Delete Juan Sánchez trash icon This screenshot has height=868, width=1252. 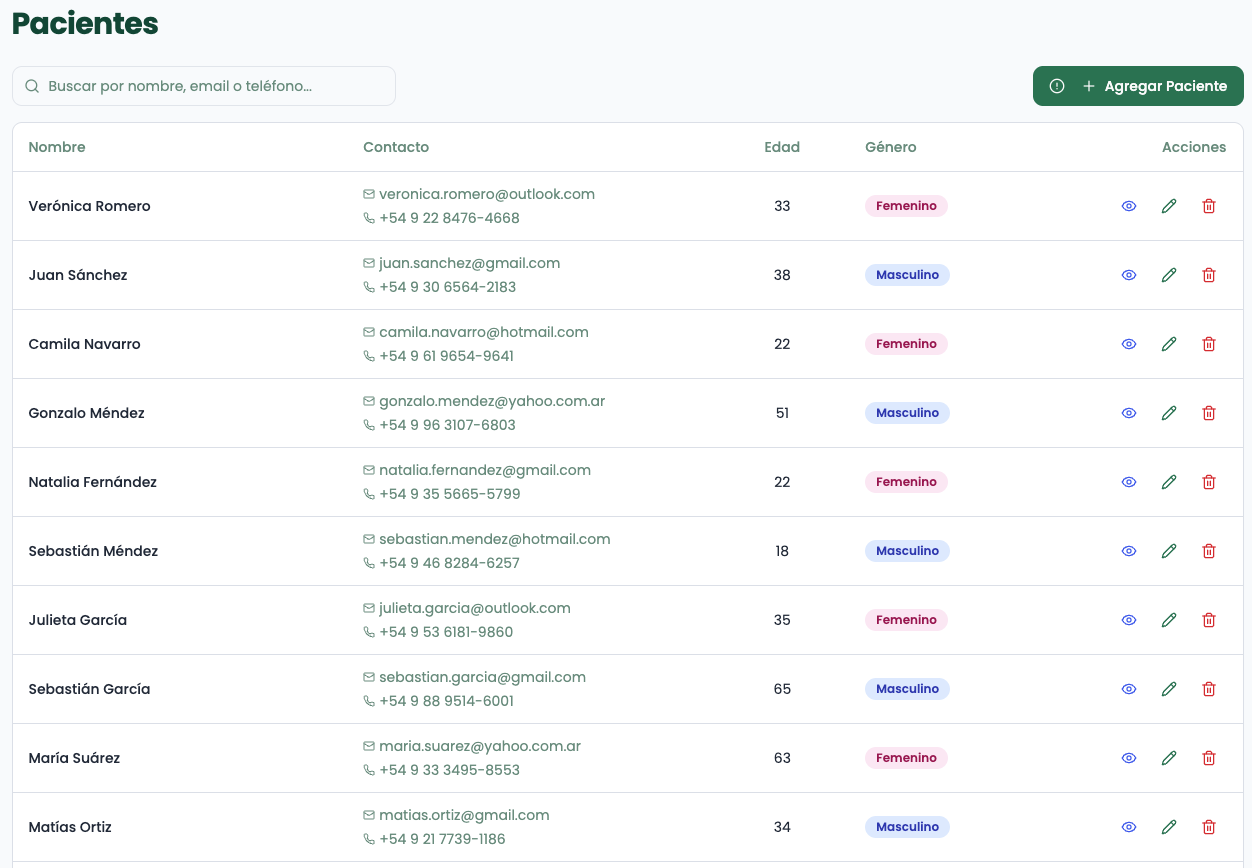pyautogui.click(x=1209, y=275)
